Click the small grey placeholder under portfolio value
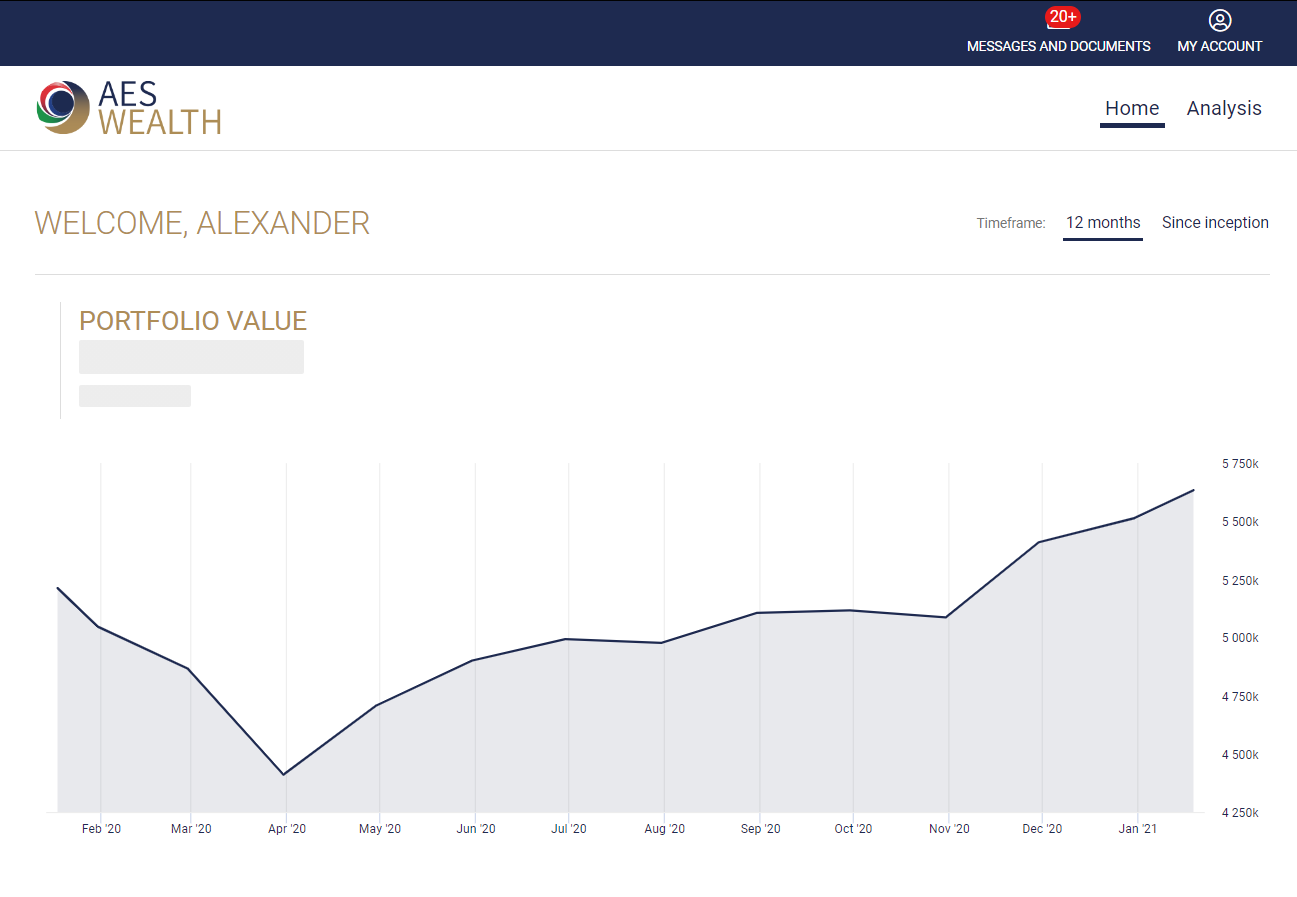 coord(135,396)
